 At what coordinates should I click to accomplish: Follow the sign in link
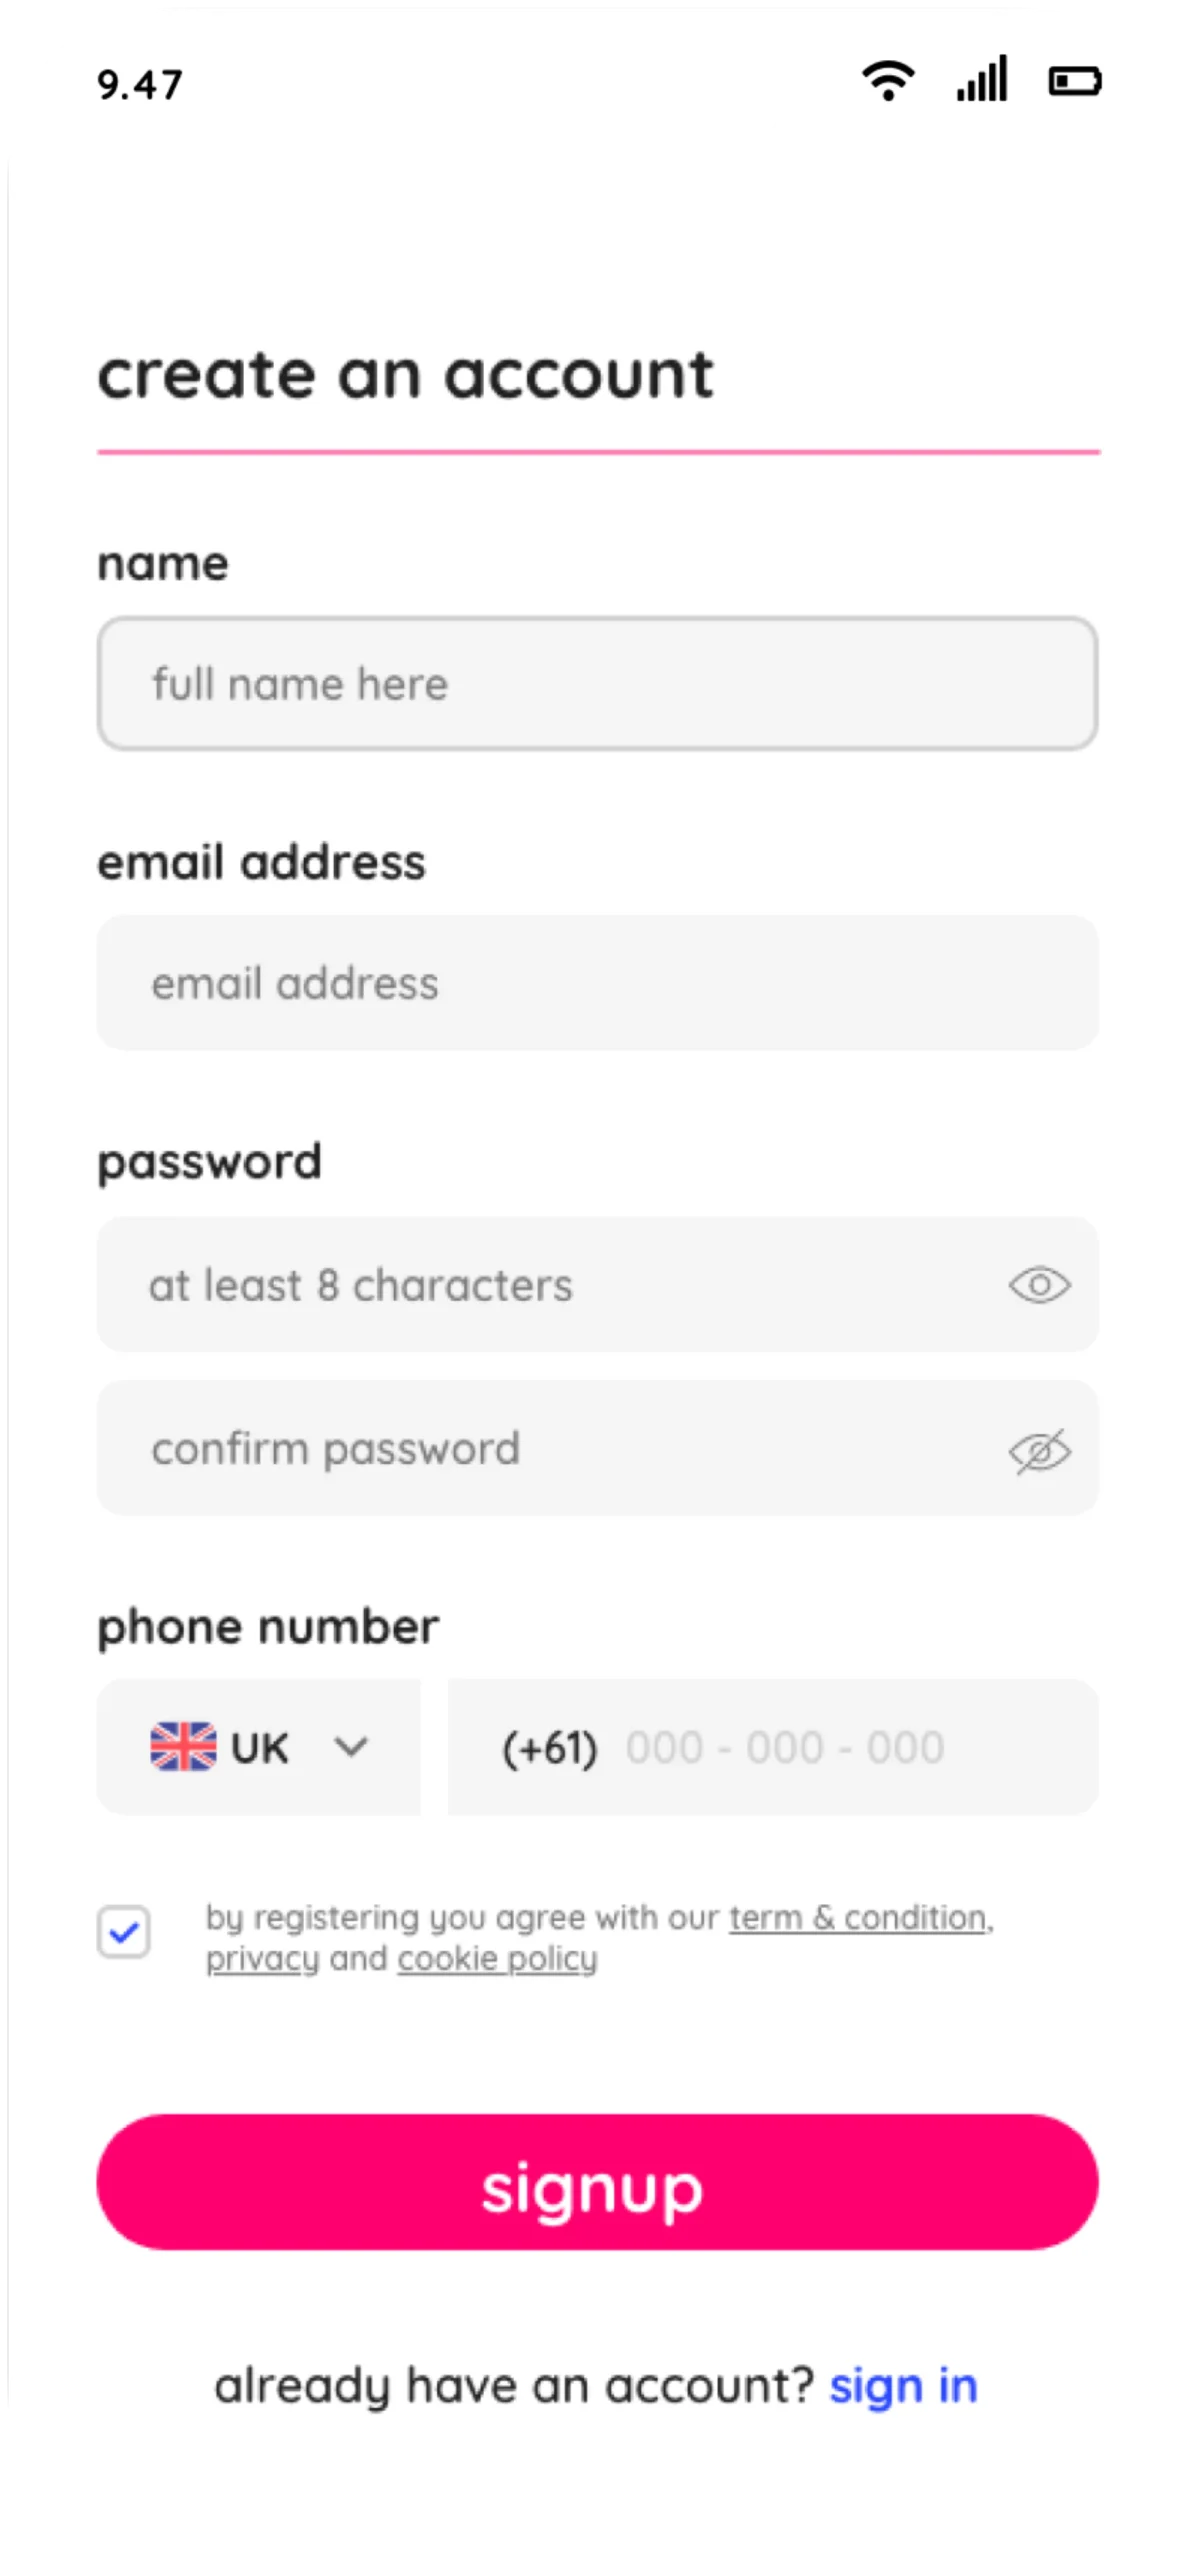[903, 2386]
